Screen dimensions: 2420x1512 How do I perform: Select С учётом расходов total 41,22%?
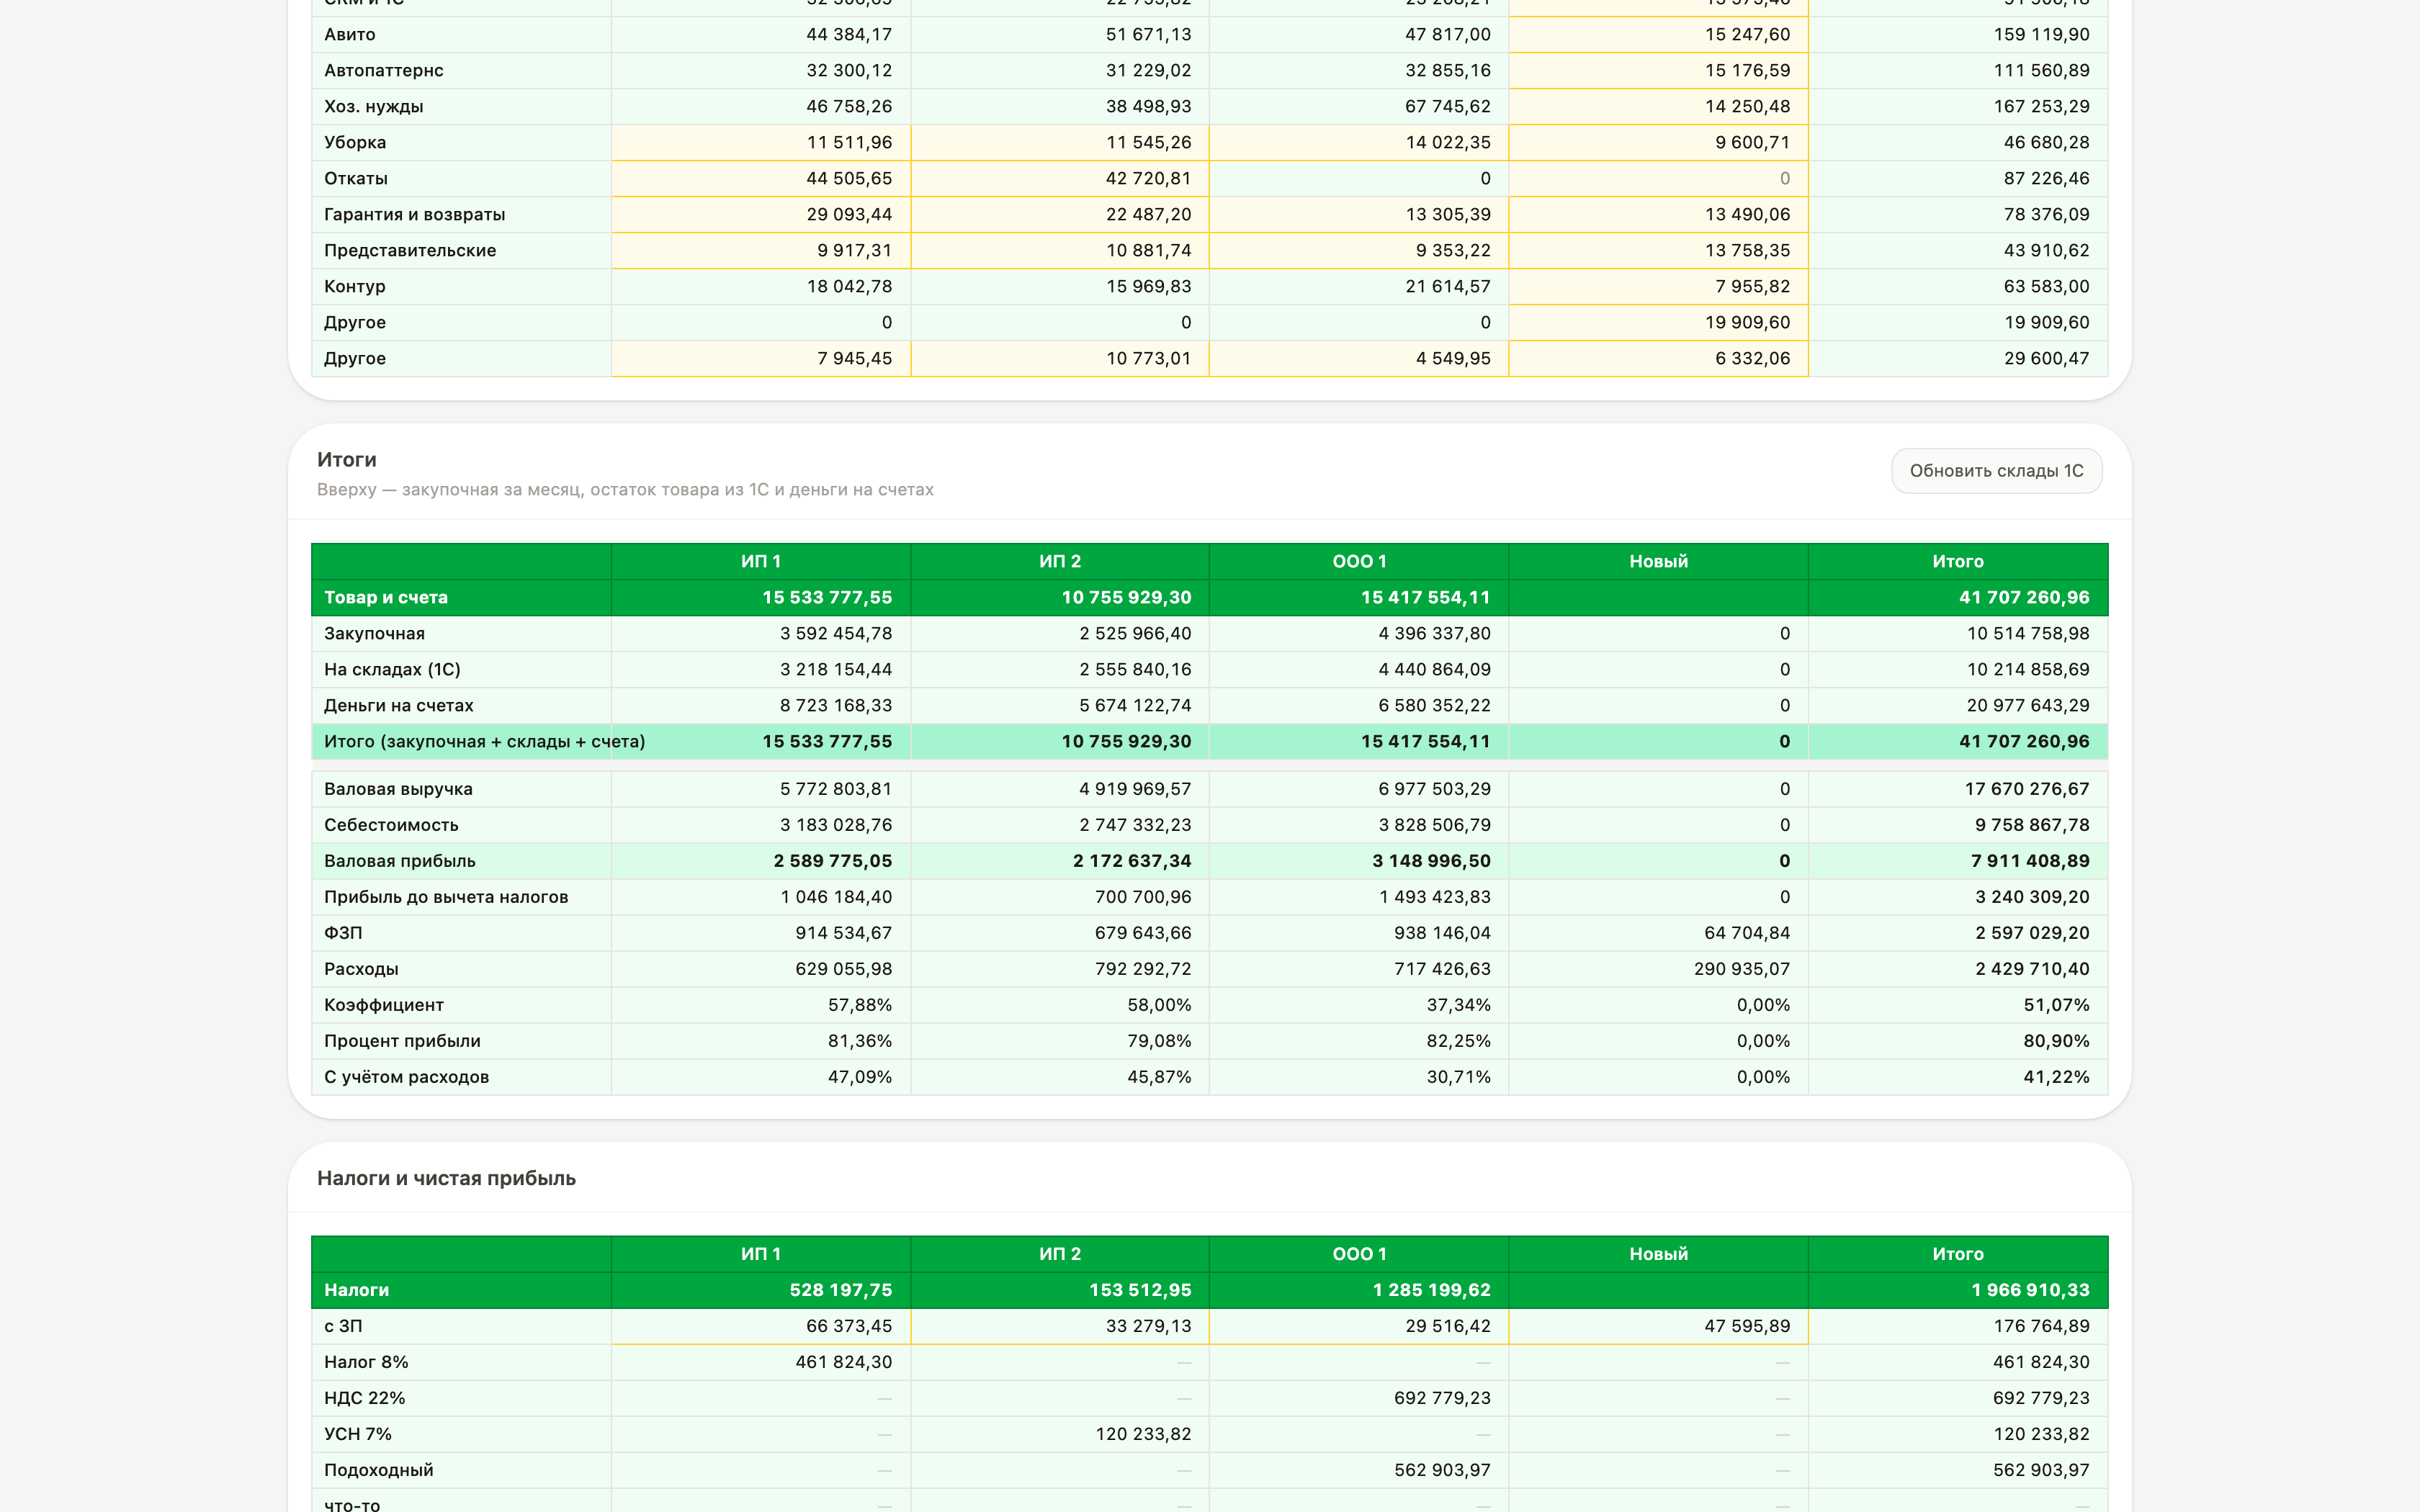2056,1077
